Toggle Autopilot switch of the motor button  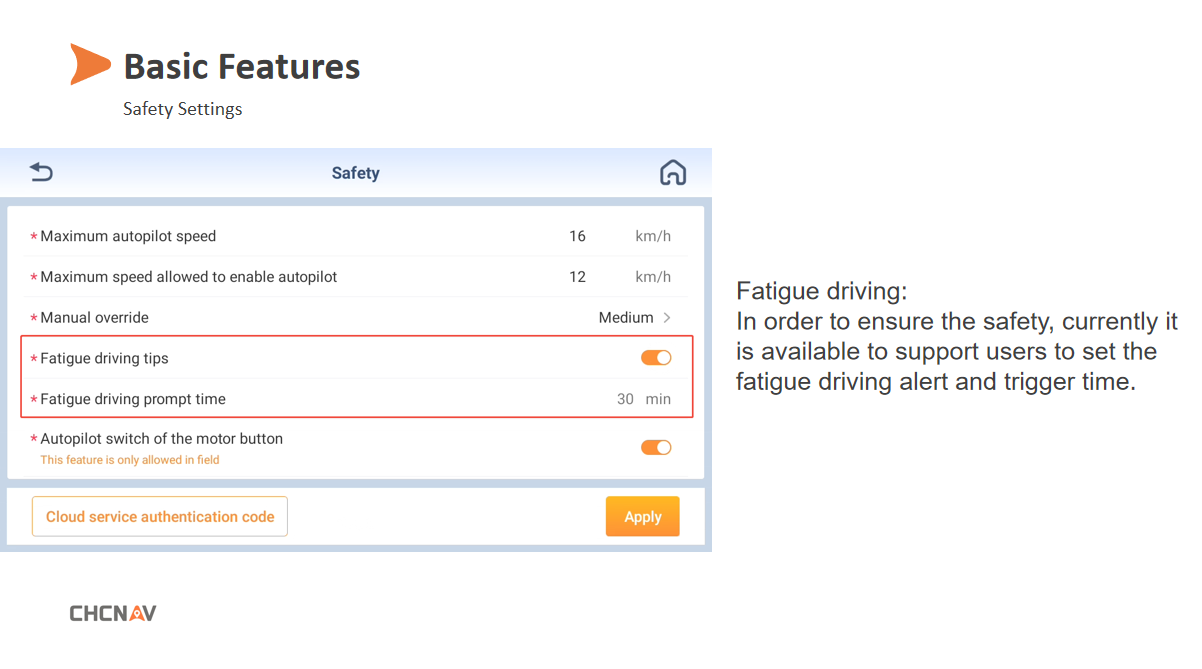click(656, 447)
